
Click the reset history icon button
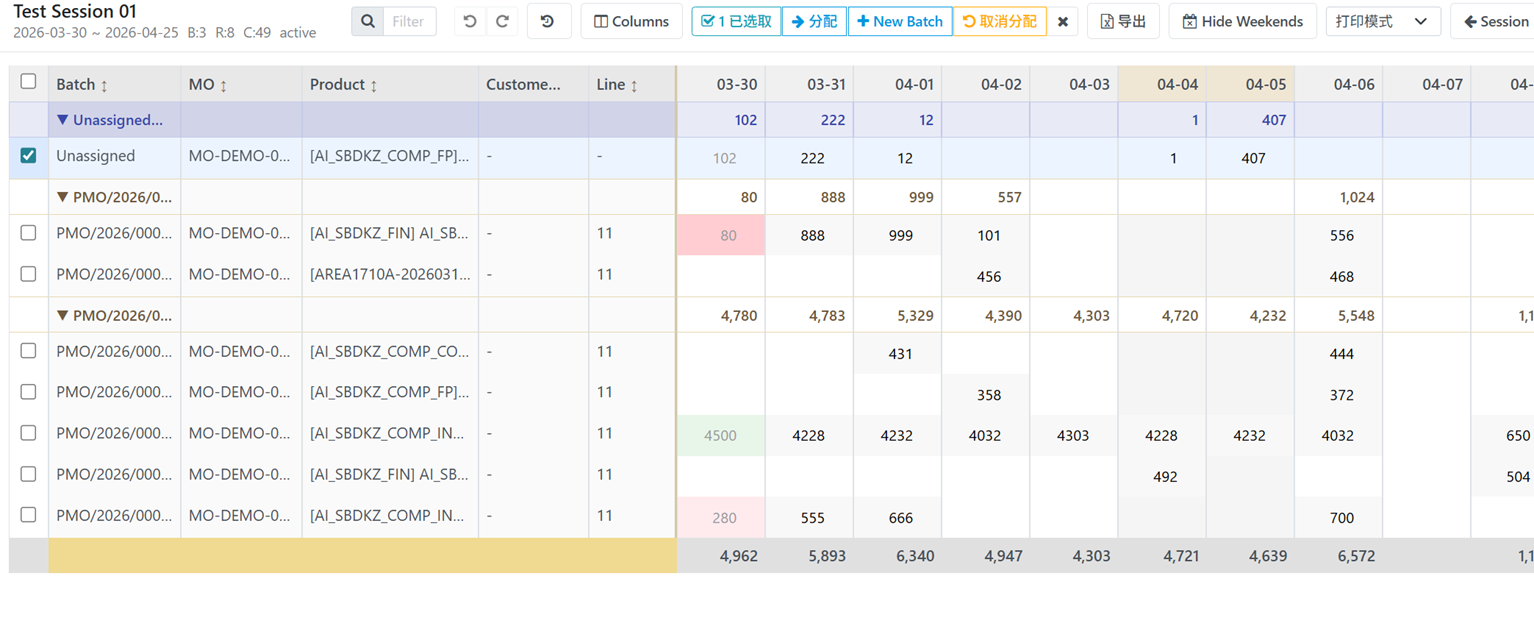click(547, 21)
